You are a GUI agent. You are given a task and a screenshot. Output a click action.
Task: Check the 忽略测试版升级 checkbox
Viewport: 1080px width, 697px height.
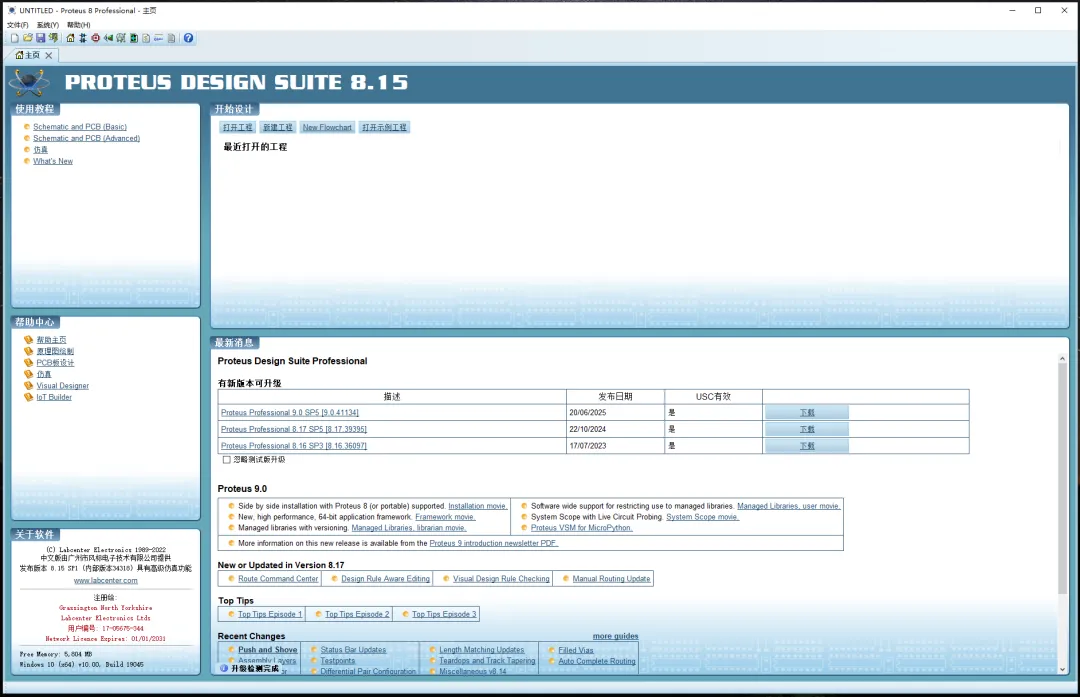click(x=227, y=459)
